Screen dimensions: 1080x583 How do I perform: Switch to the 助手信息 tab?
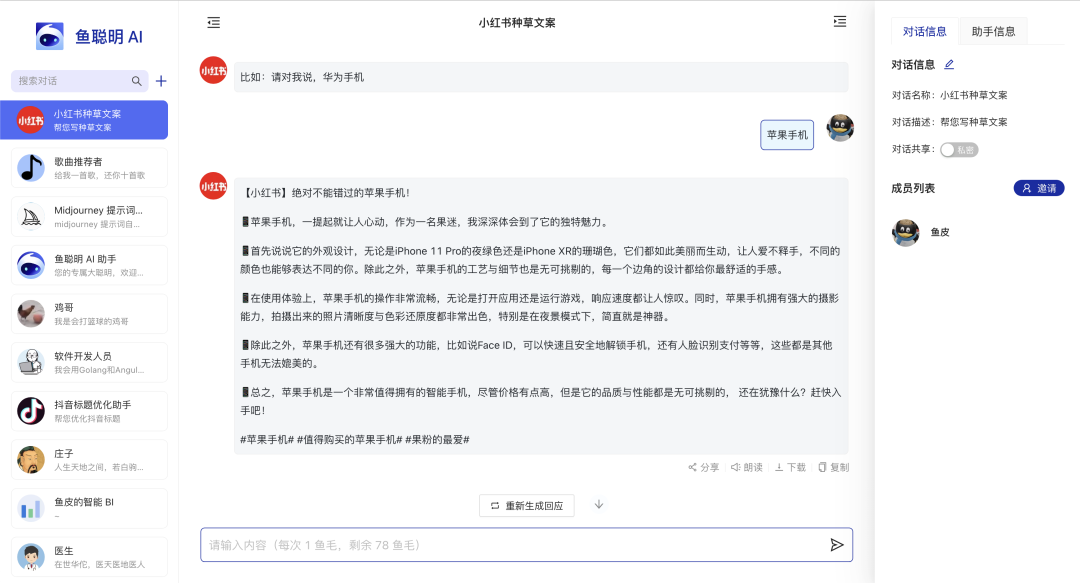pyautogui.click(x=993, y=32)
